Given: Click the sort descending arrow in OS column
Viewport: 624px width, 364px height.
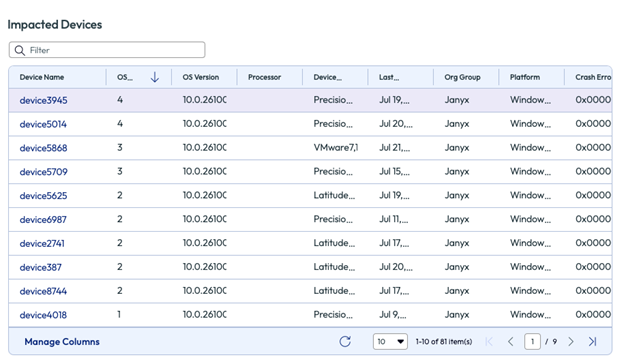Looking at the screenshot, I should [155, 77].
